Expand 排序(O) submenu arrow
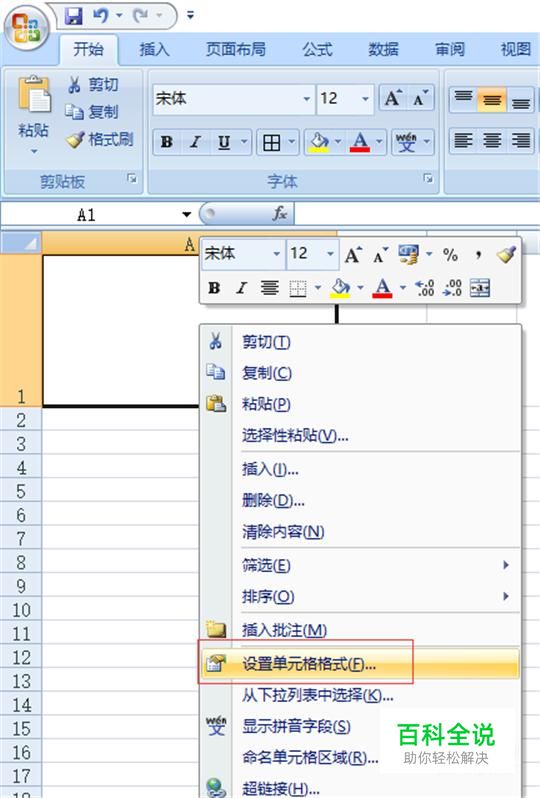The width and height of the screenshot is (540, 798). click(x=505, y=596)
